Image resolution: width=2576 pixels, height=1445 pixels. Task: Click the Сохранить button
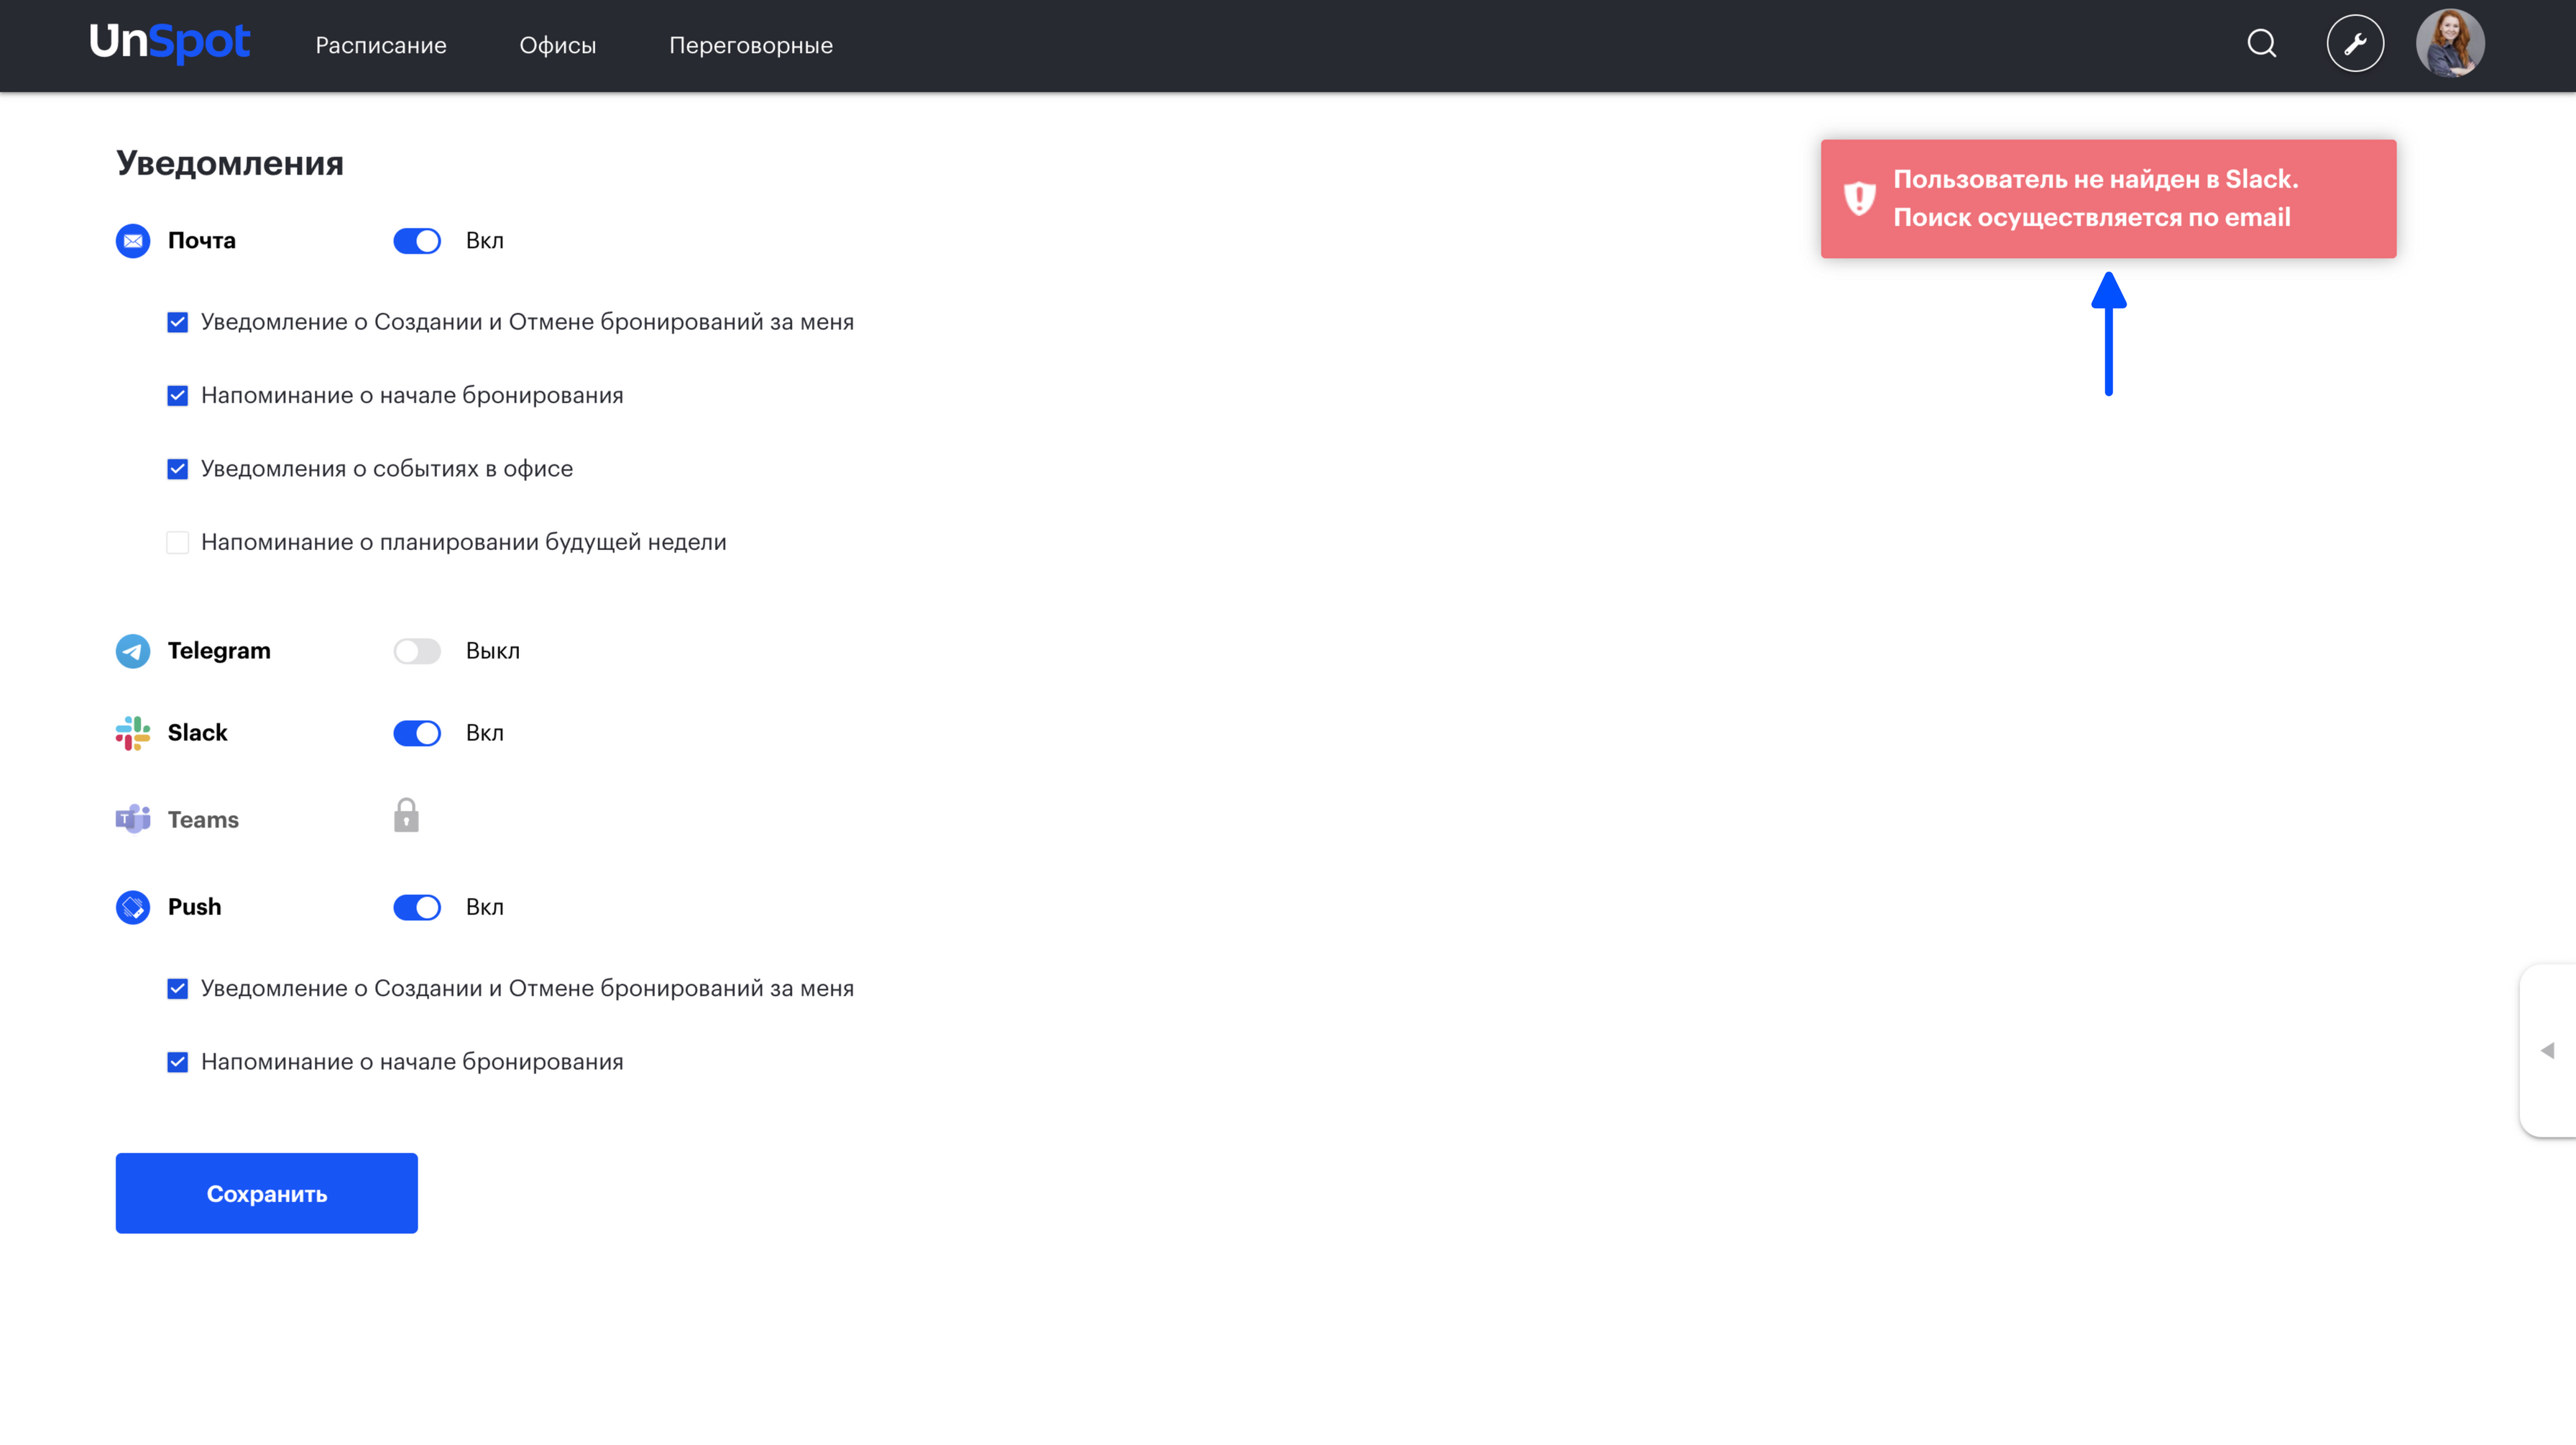point(267,1193)
